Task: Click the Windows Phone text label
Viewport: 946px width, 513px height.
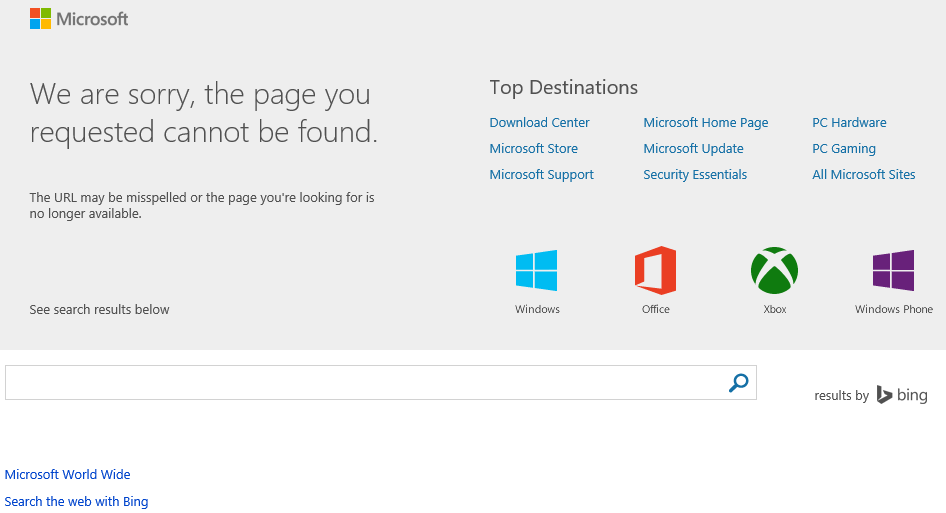Action: (894, 309)
